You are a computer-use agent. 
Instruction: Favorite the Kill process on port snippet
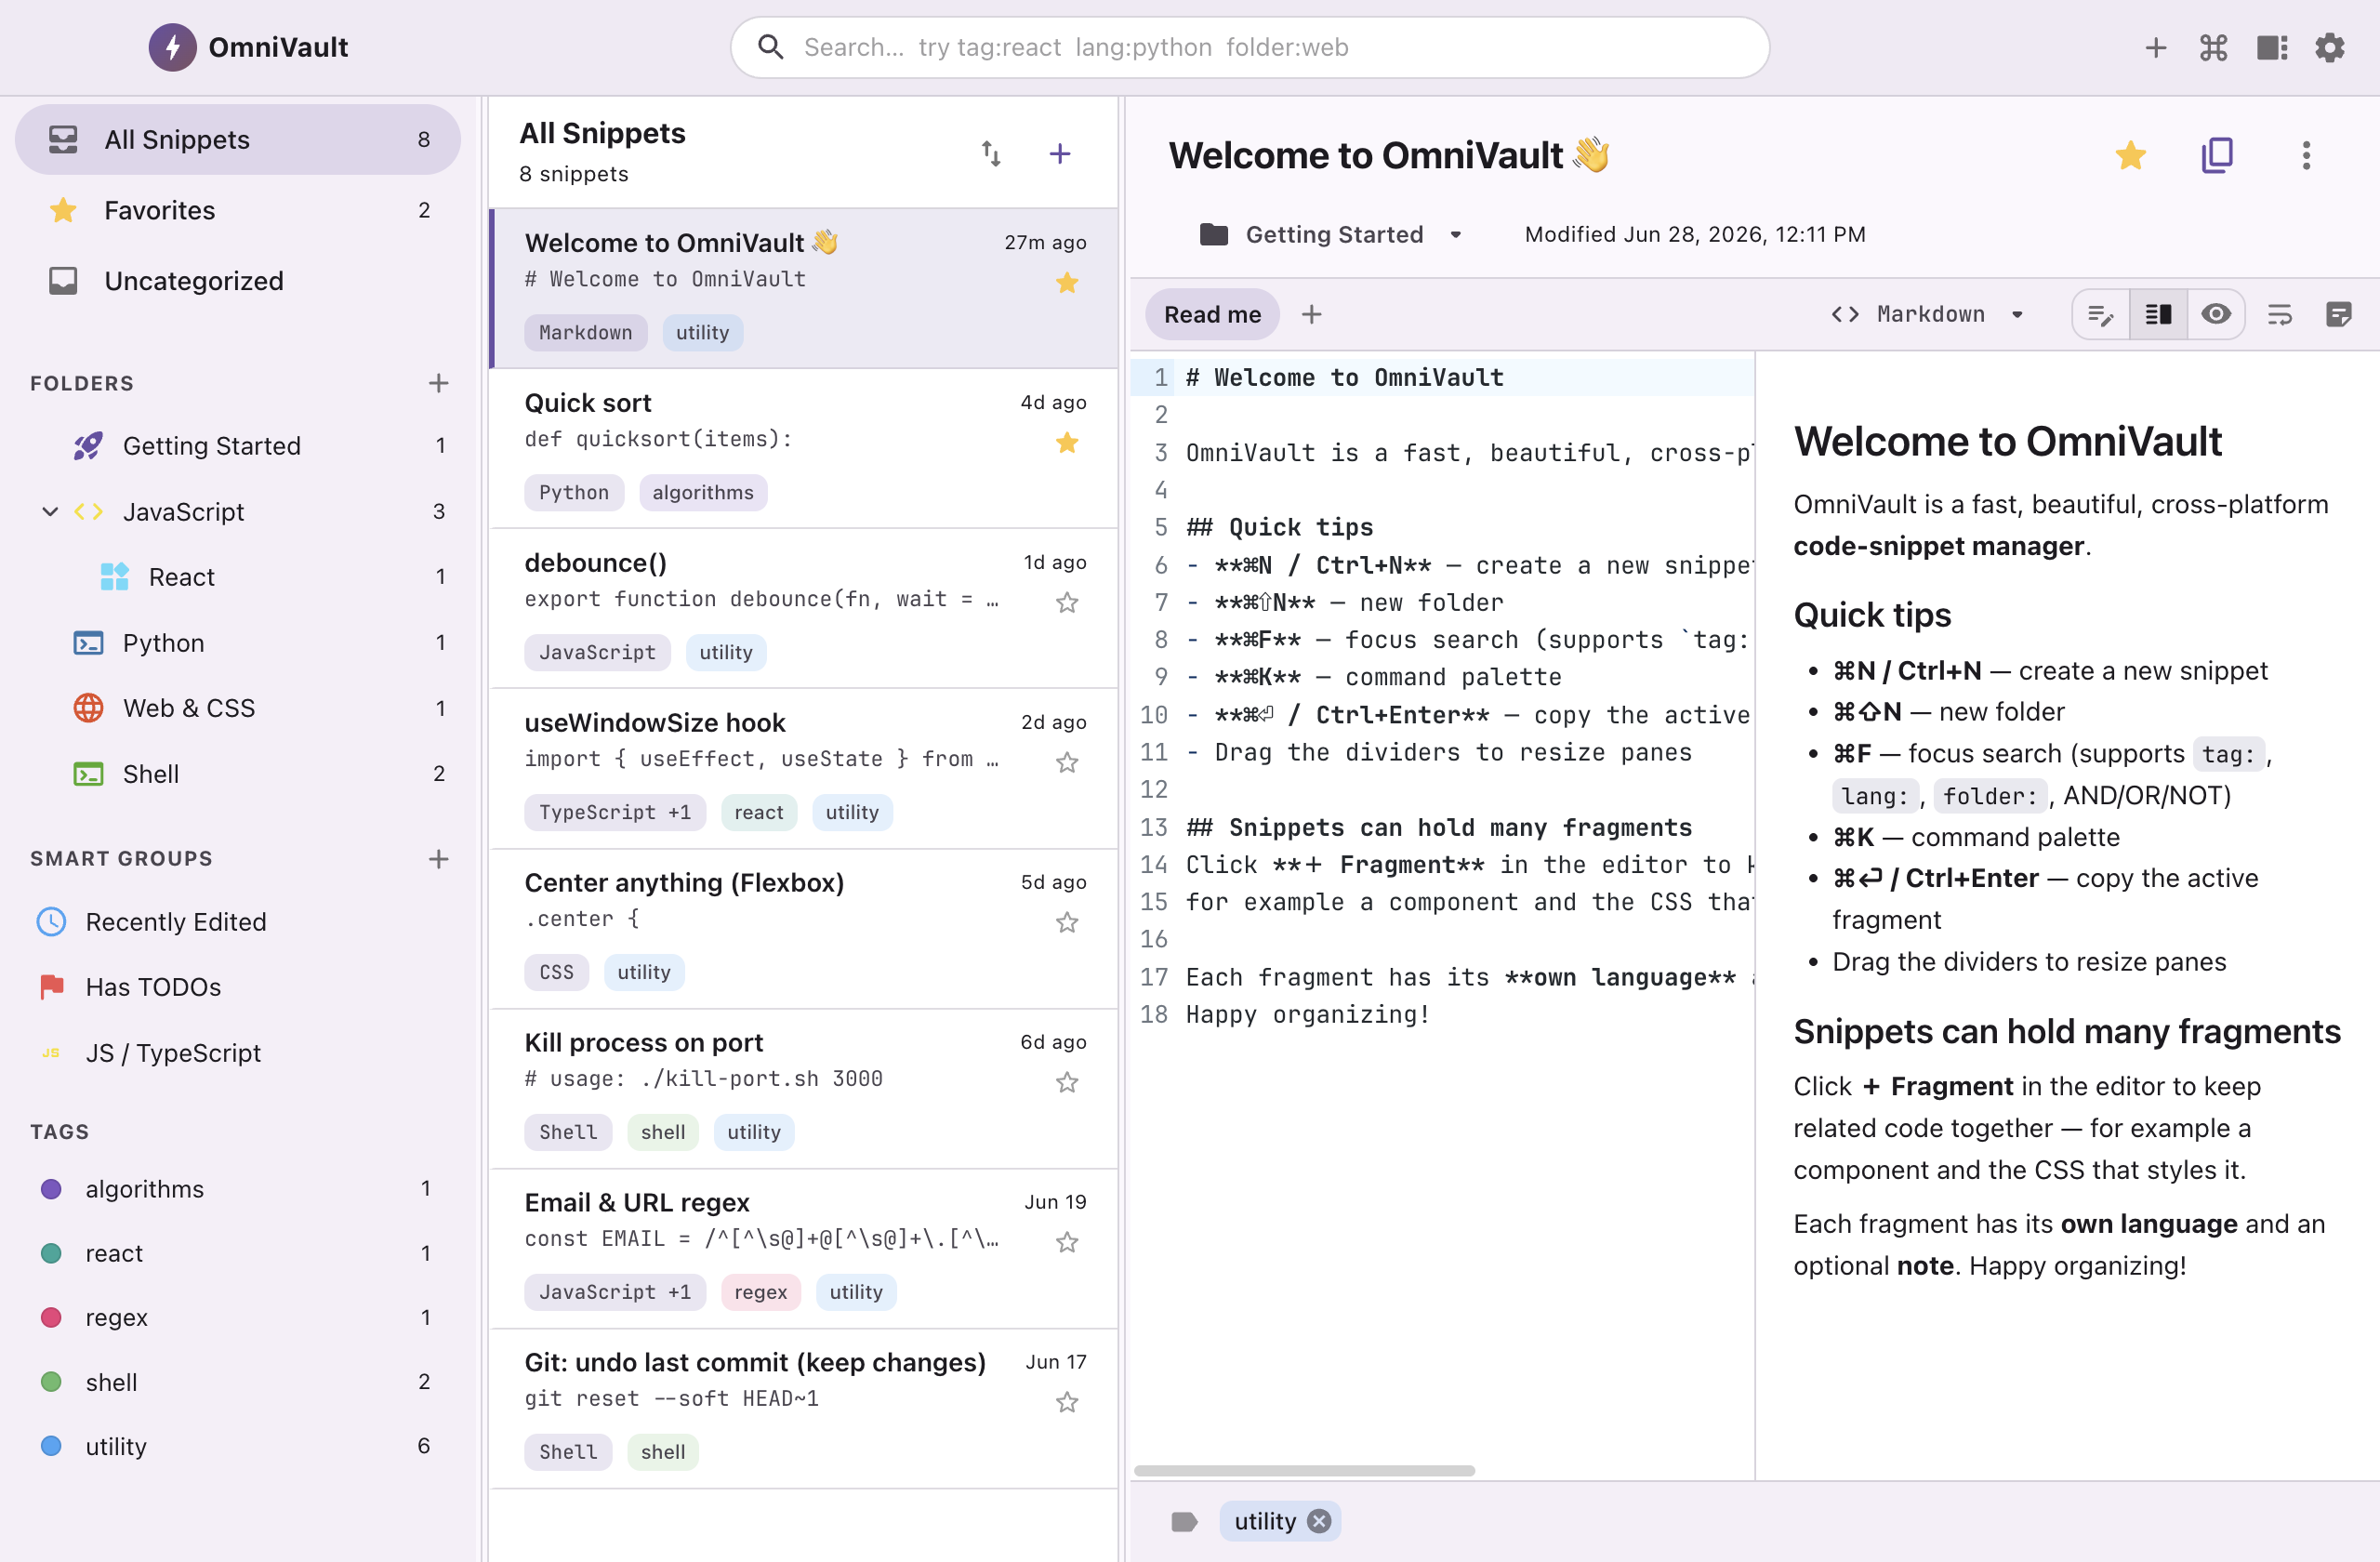1067,1083
